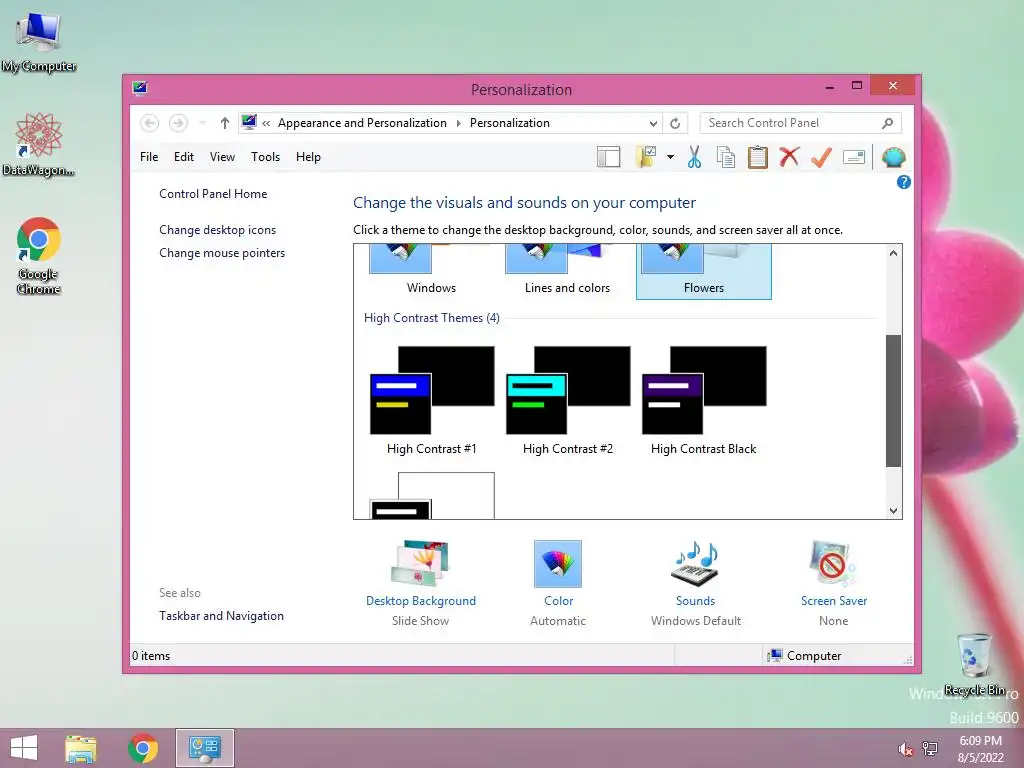Screen dimensions: 1024x768
Task: Select the Lines and colors theme
Action: pos(568,272)
